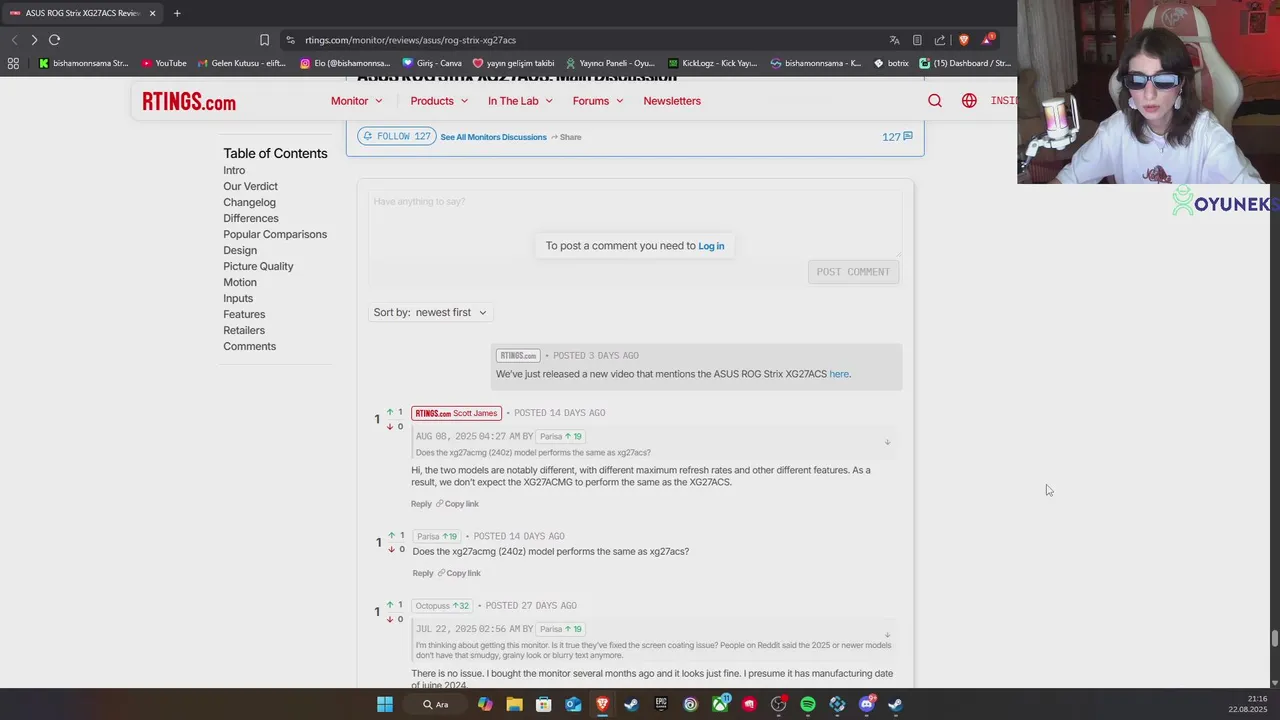Expand quoted comment in Scott James's reply

887,442
